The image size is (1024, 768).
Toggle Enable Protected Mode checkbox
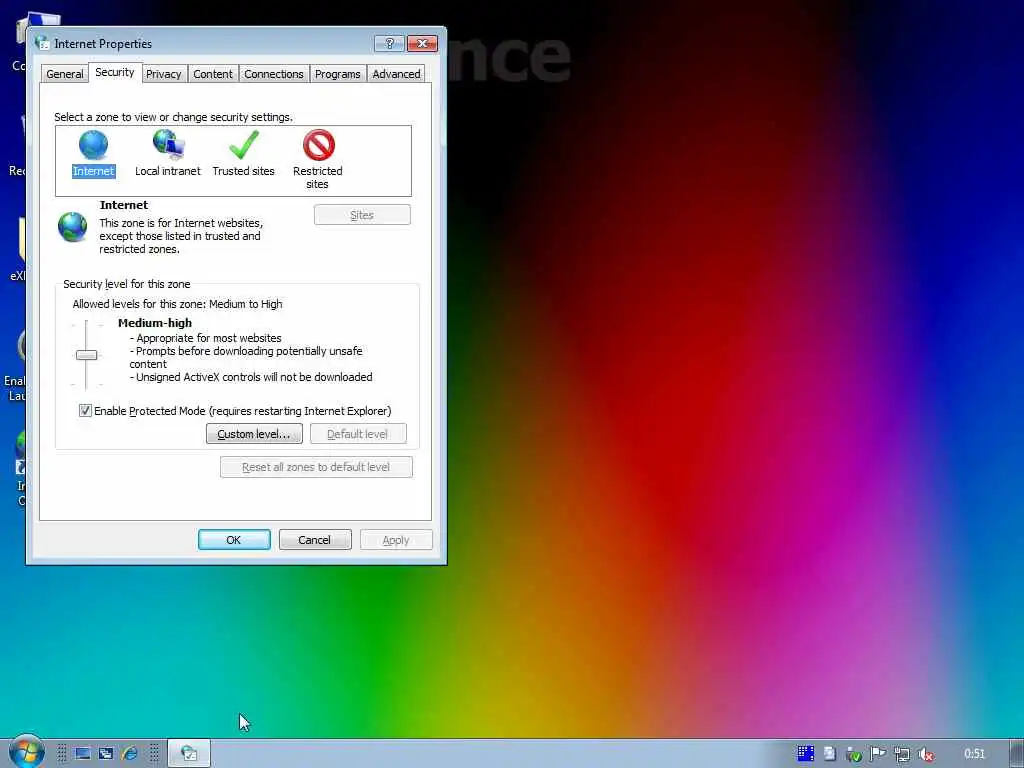coord(85,411)
